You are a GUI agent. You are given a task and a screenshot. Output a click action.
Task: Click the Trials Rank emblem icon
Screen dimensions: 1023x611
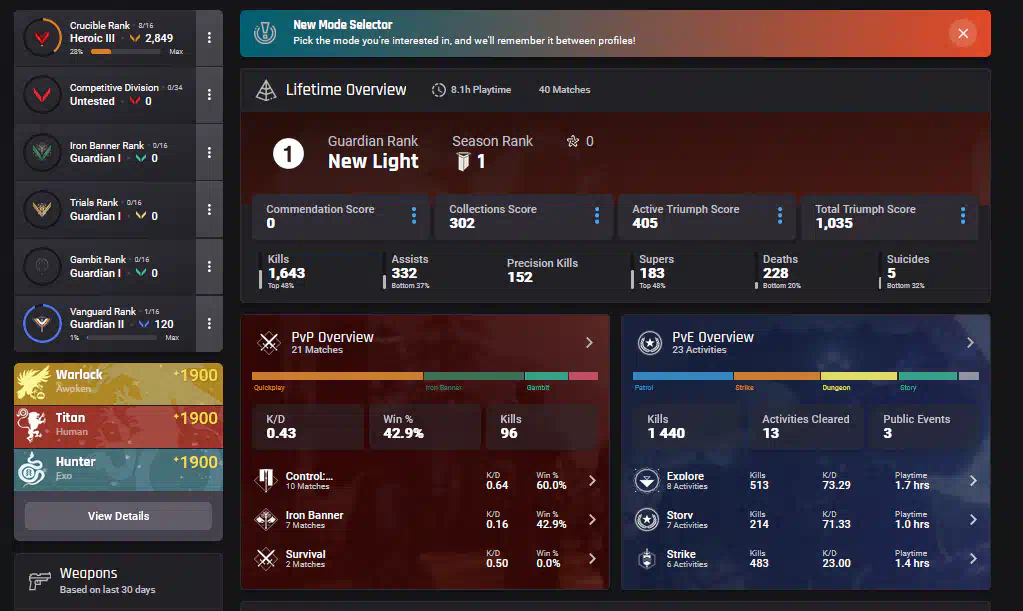point(42,209)
